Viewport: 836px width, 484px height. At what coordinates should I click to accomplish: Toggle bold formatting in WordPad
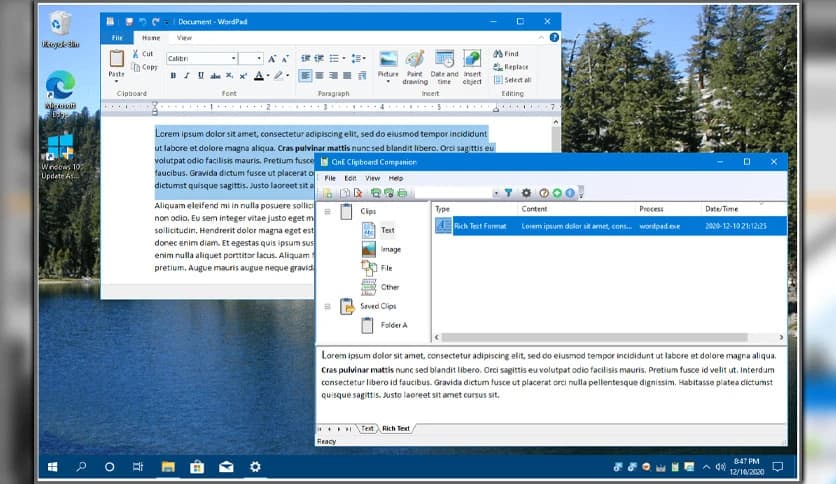click(x=173, y=75)
